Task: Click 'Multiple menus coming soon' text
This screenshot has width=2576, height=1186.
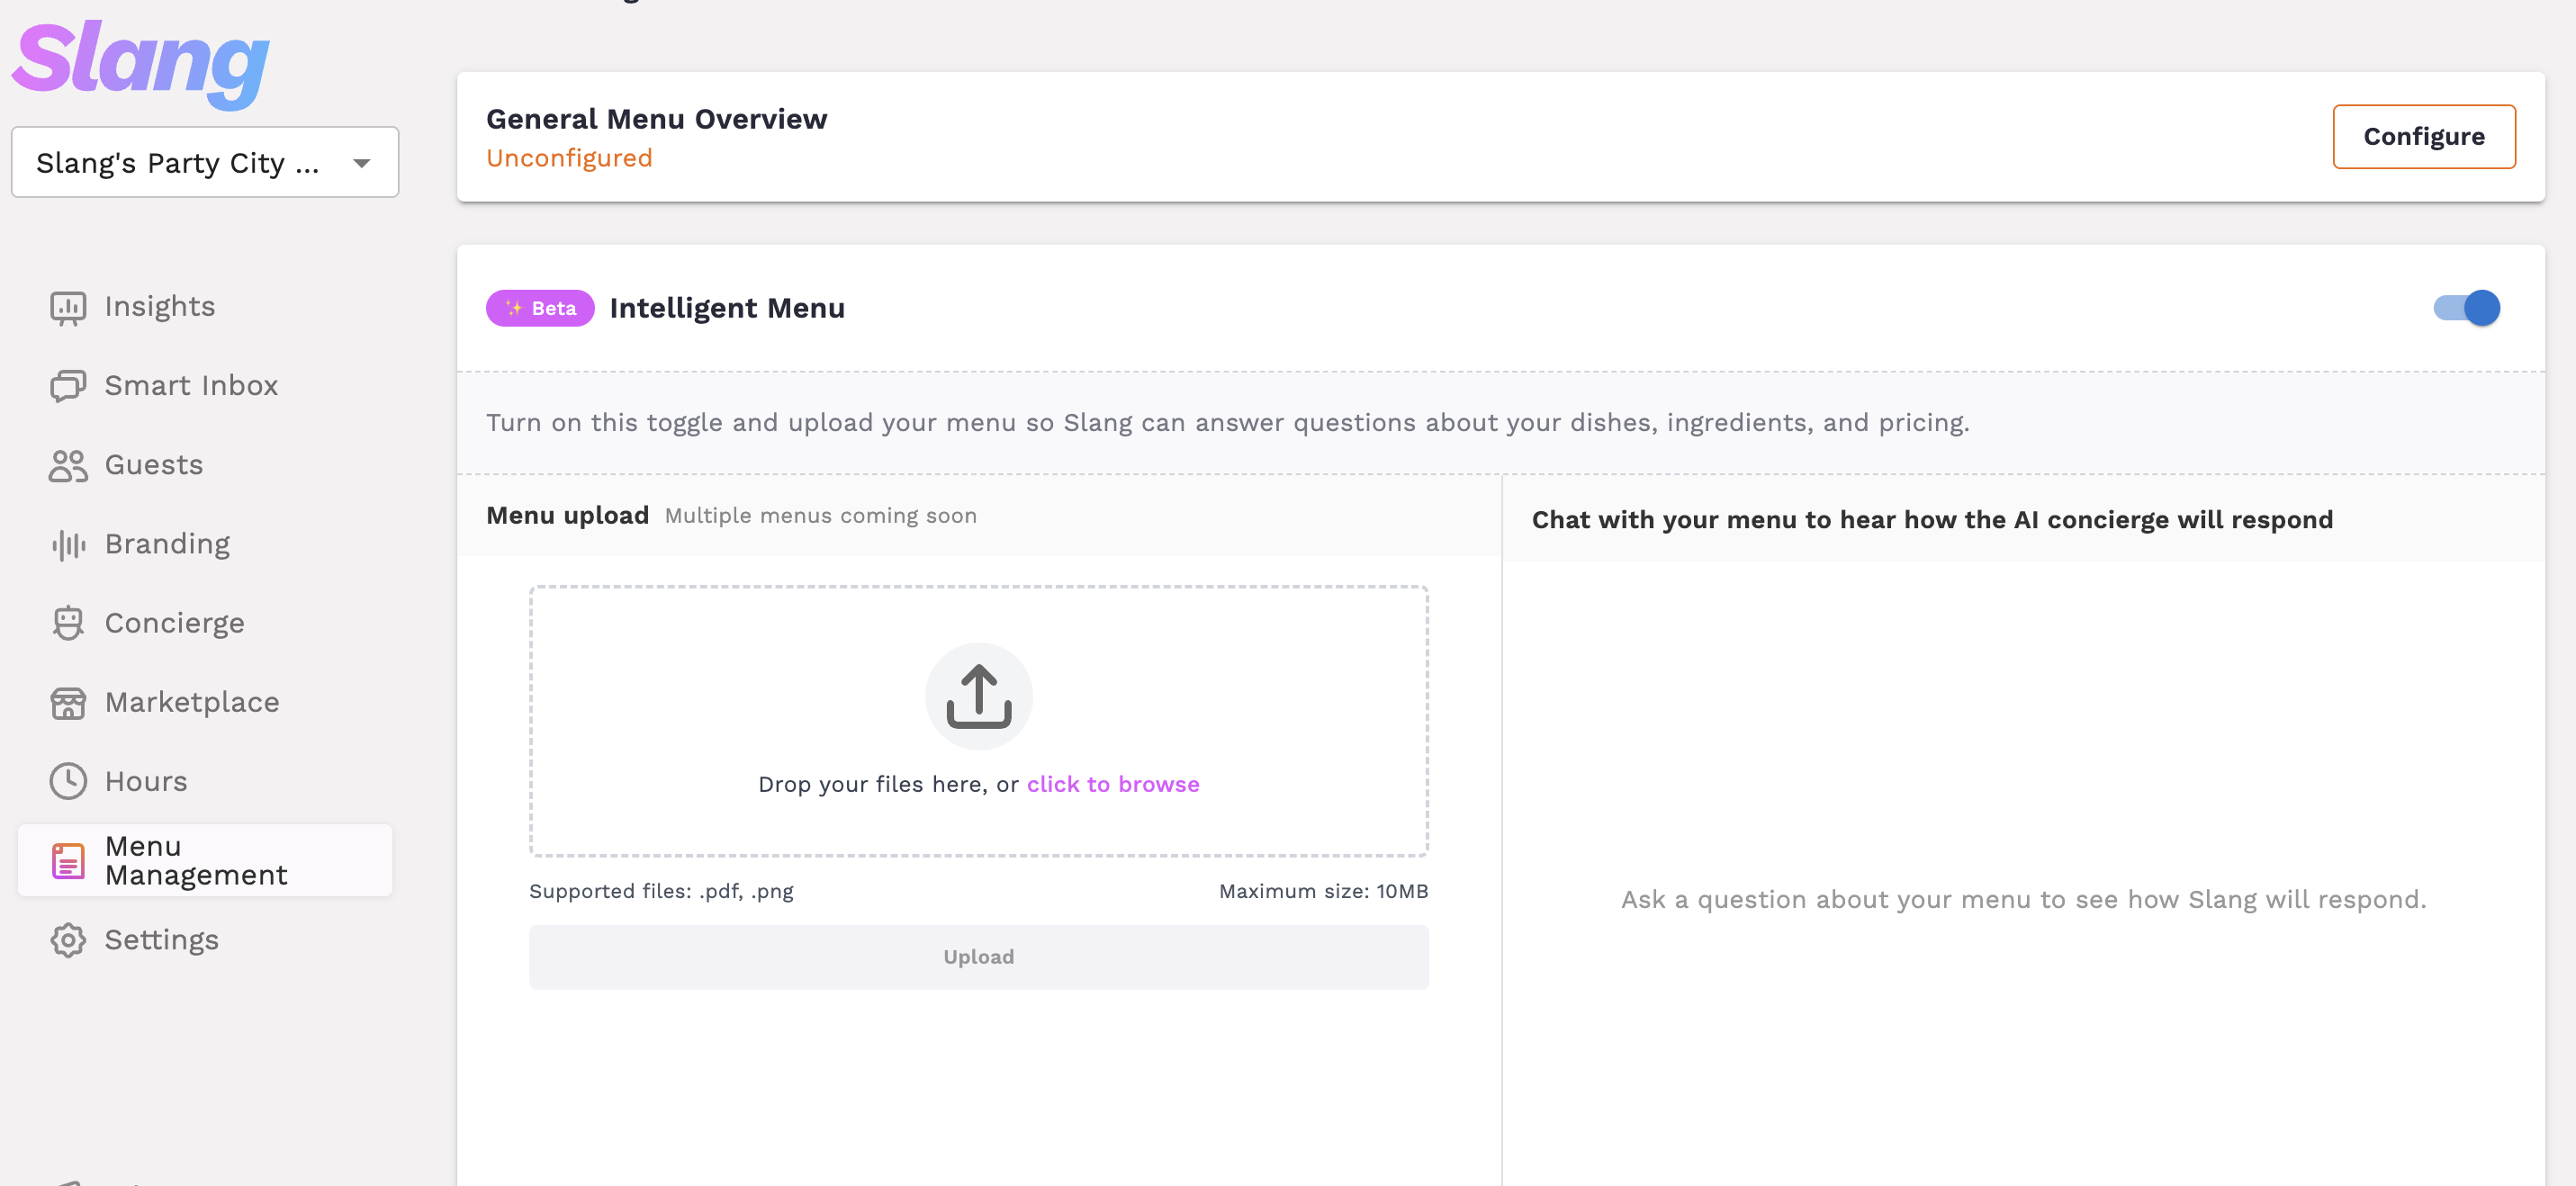Action: 821,516
